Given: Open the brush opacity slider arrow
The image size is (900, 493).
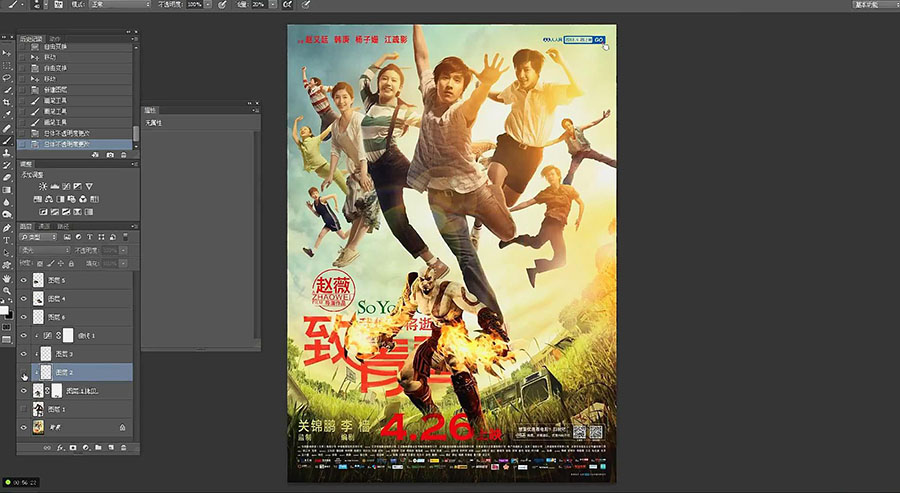Looking at the screenshot, I should [208, 4].
